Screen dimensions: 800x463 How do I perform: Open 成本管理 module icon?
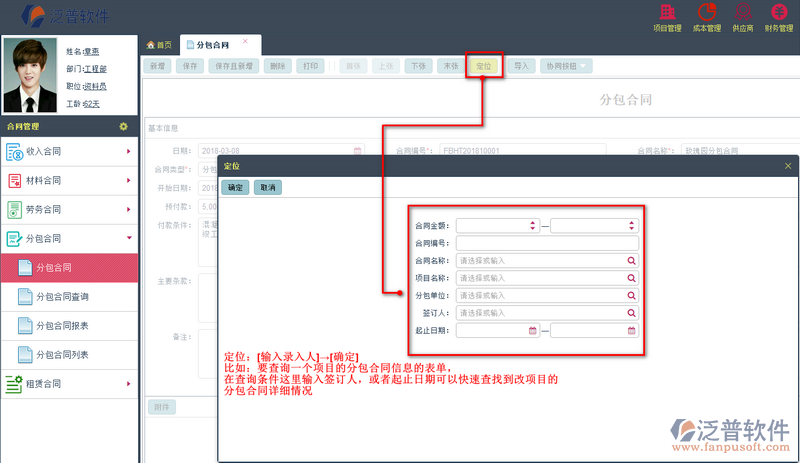click(x=707, y=12)
